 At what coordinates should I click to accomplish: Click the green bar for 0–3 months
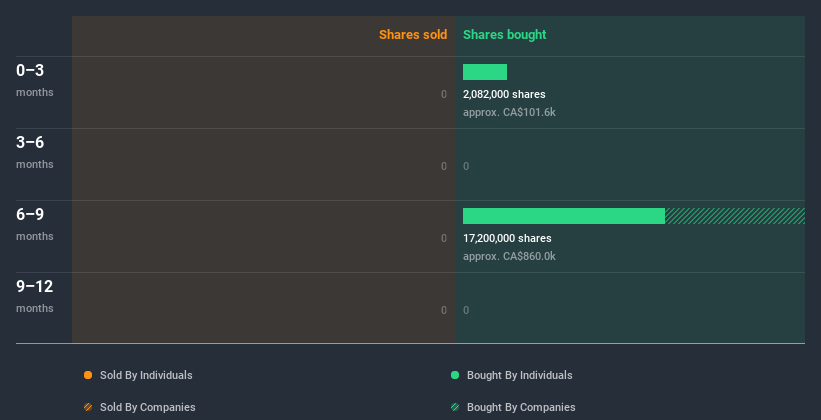(x=485, y=72)
